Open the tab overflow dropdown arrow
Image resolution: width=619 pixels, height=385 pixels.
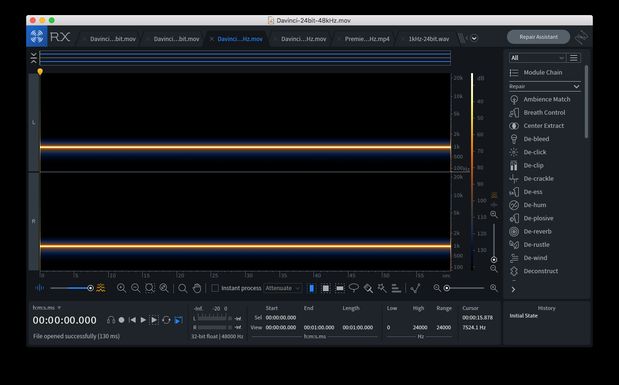click(474, 38)
